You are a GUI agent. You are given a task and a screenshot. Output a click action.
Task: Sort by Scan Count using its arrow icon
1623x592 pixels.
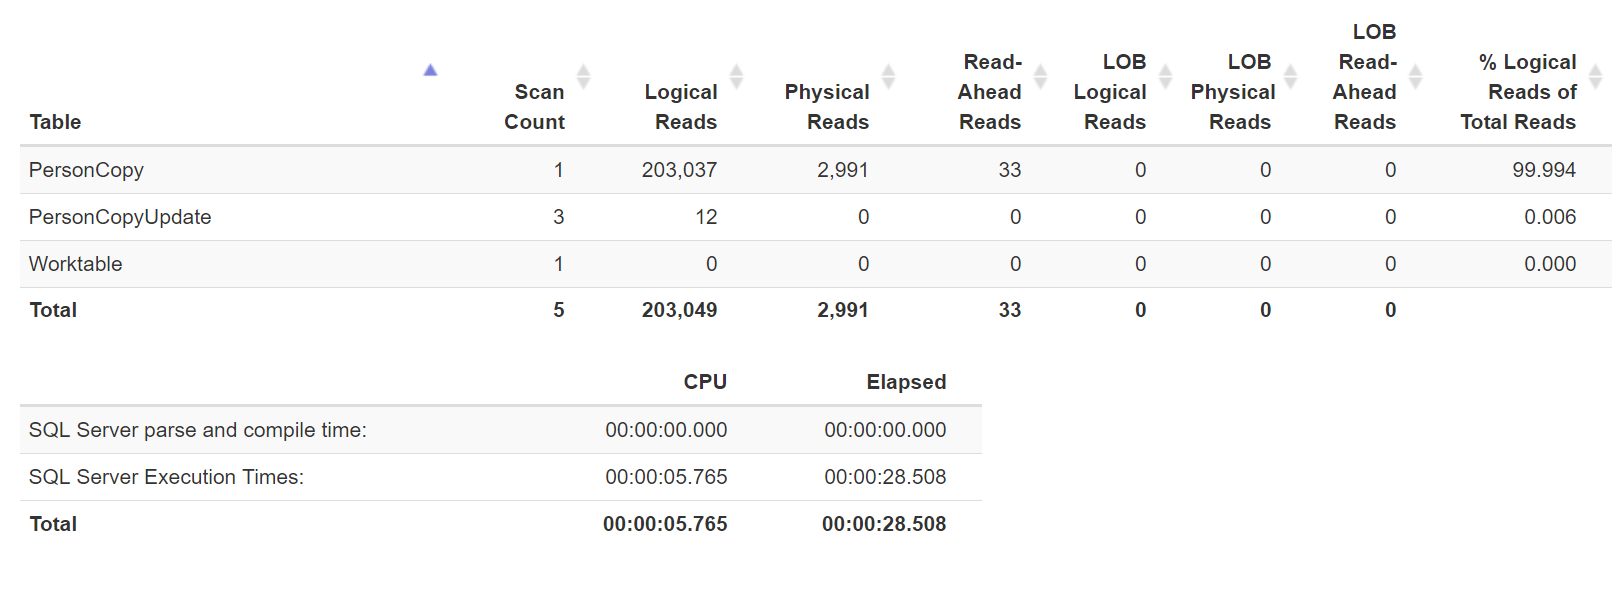click(x=584, y=76)
